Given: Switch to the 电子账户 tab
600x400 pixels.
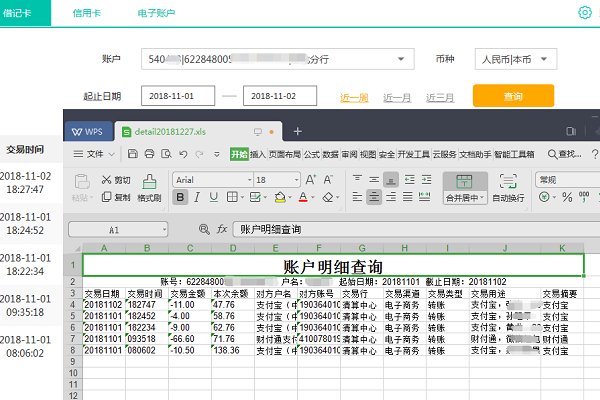Looking at the screenshot, I should [x=156, y=13].
